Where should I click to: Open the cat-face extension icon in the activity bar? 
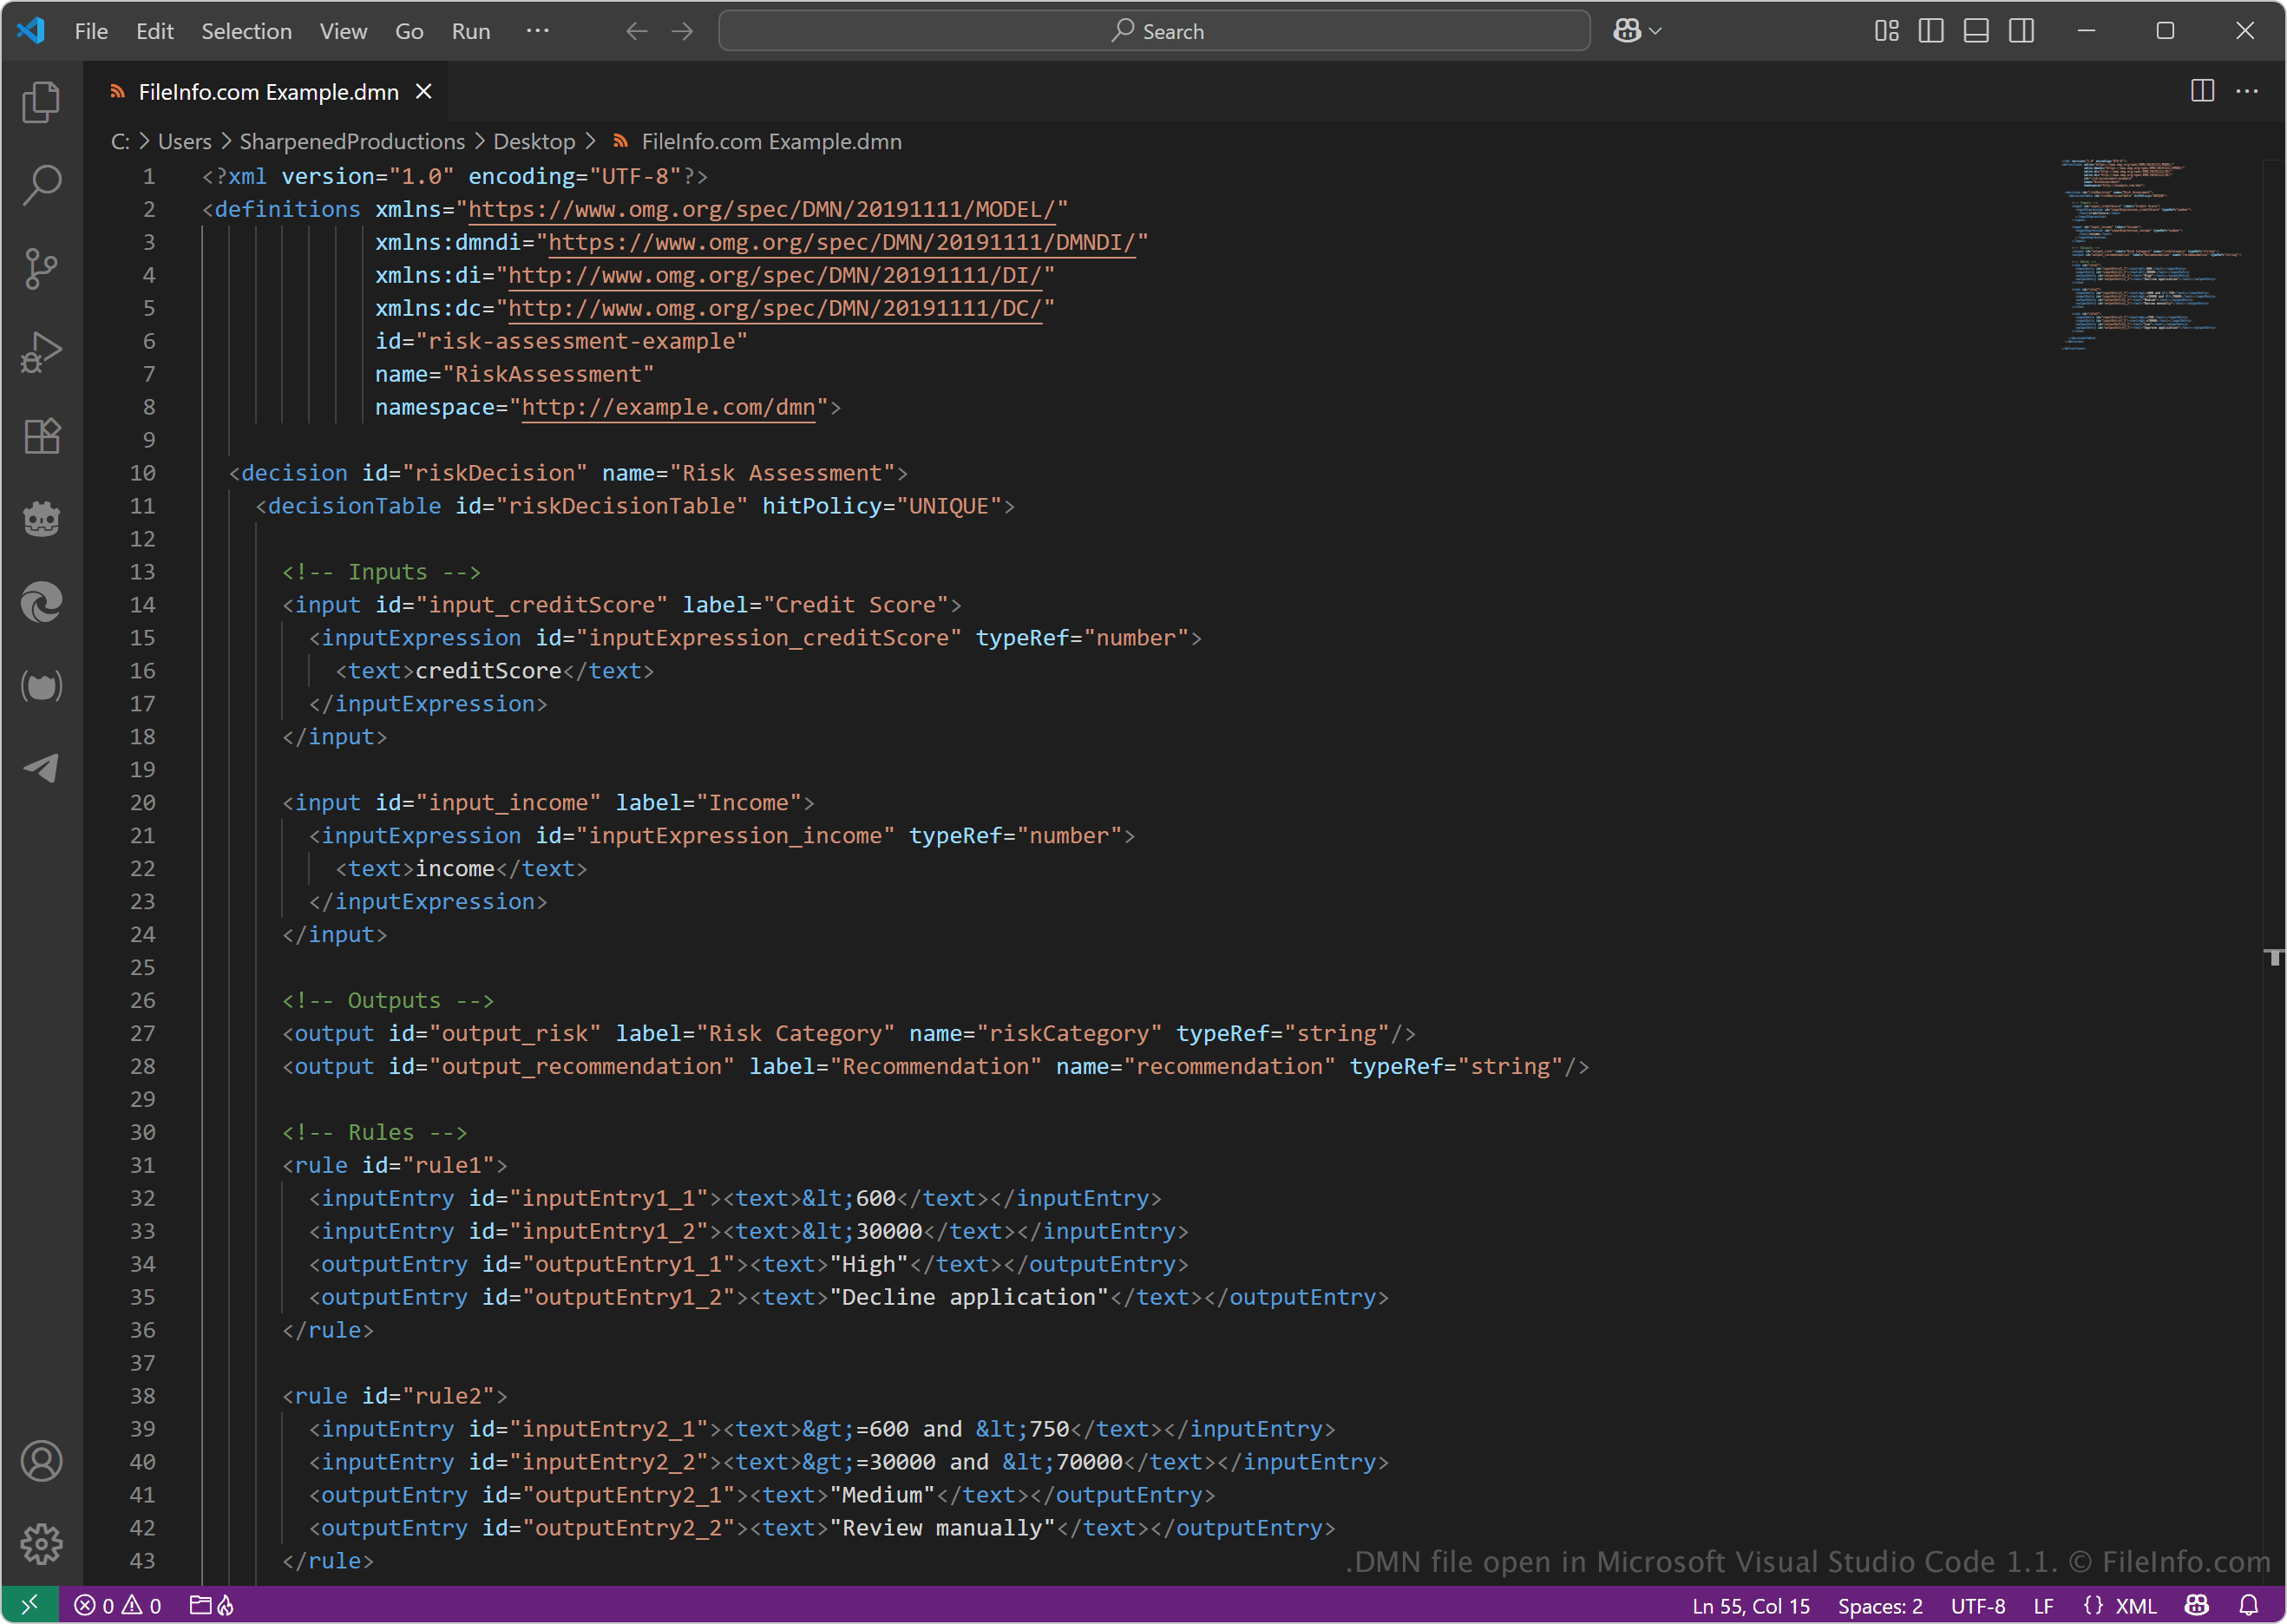click(x=41, y=686)
